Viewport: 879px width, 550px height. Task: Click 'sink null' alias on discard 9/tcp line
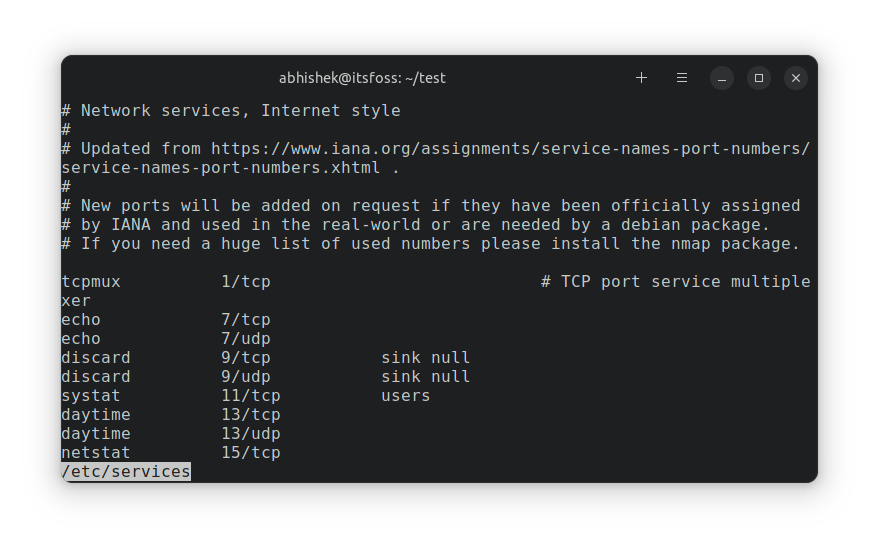click(x=425, y=358)
